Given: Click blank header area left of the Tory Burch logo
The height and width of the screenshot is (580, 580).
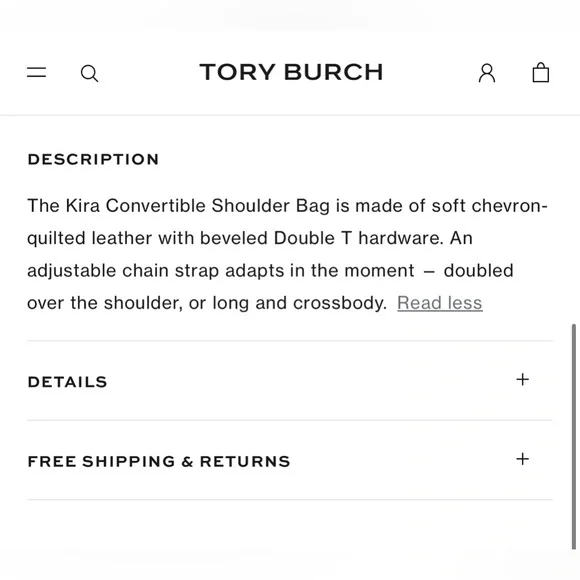Looking at the screenshot, I should (x=148, y=72).
